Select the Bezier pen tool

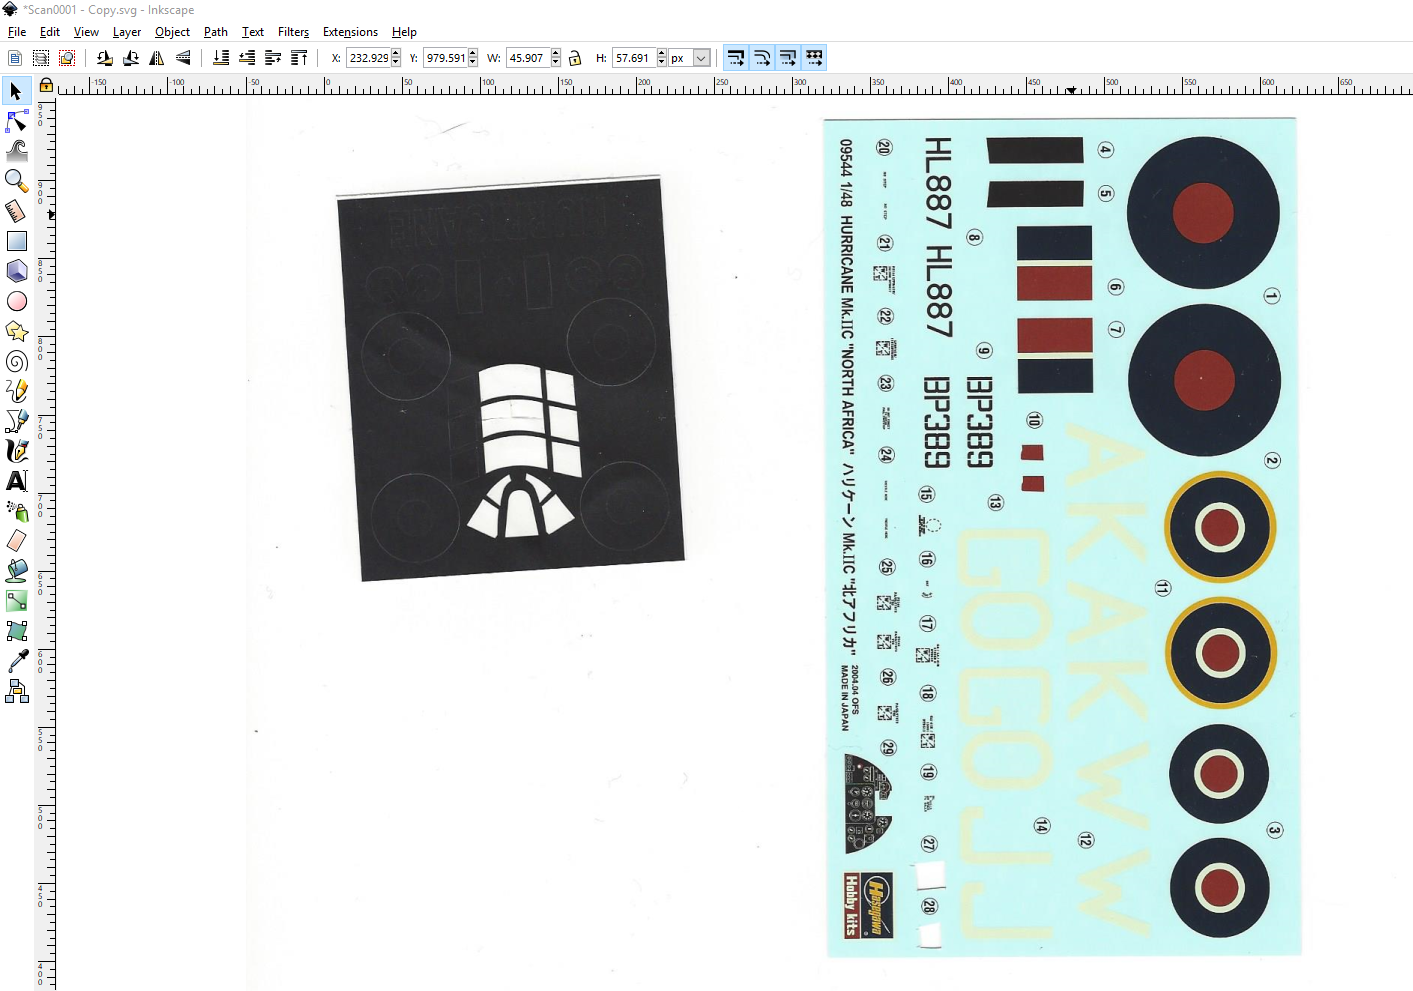pyautogui.click(x=16, y=421)
